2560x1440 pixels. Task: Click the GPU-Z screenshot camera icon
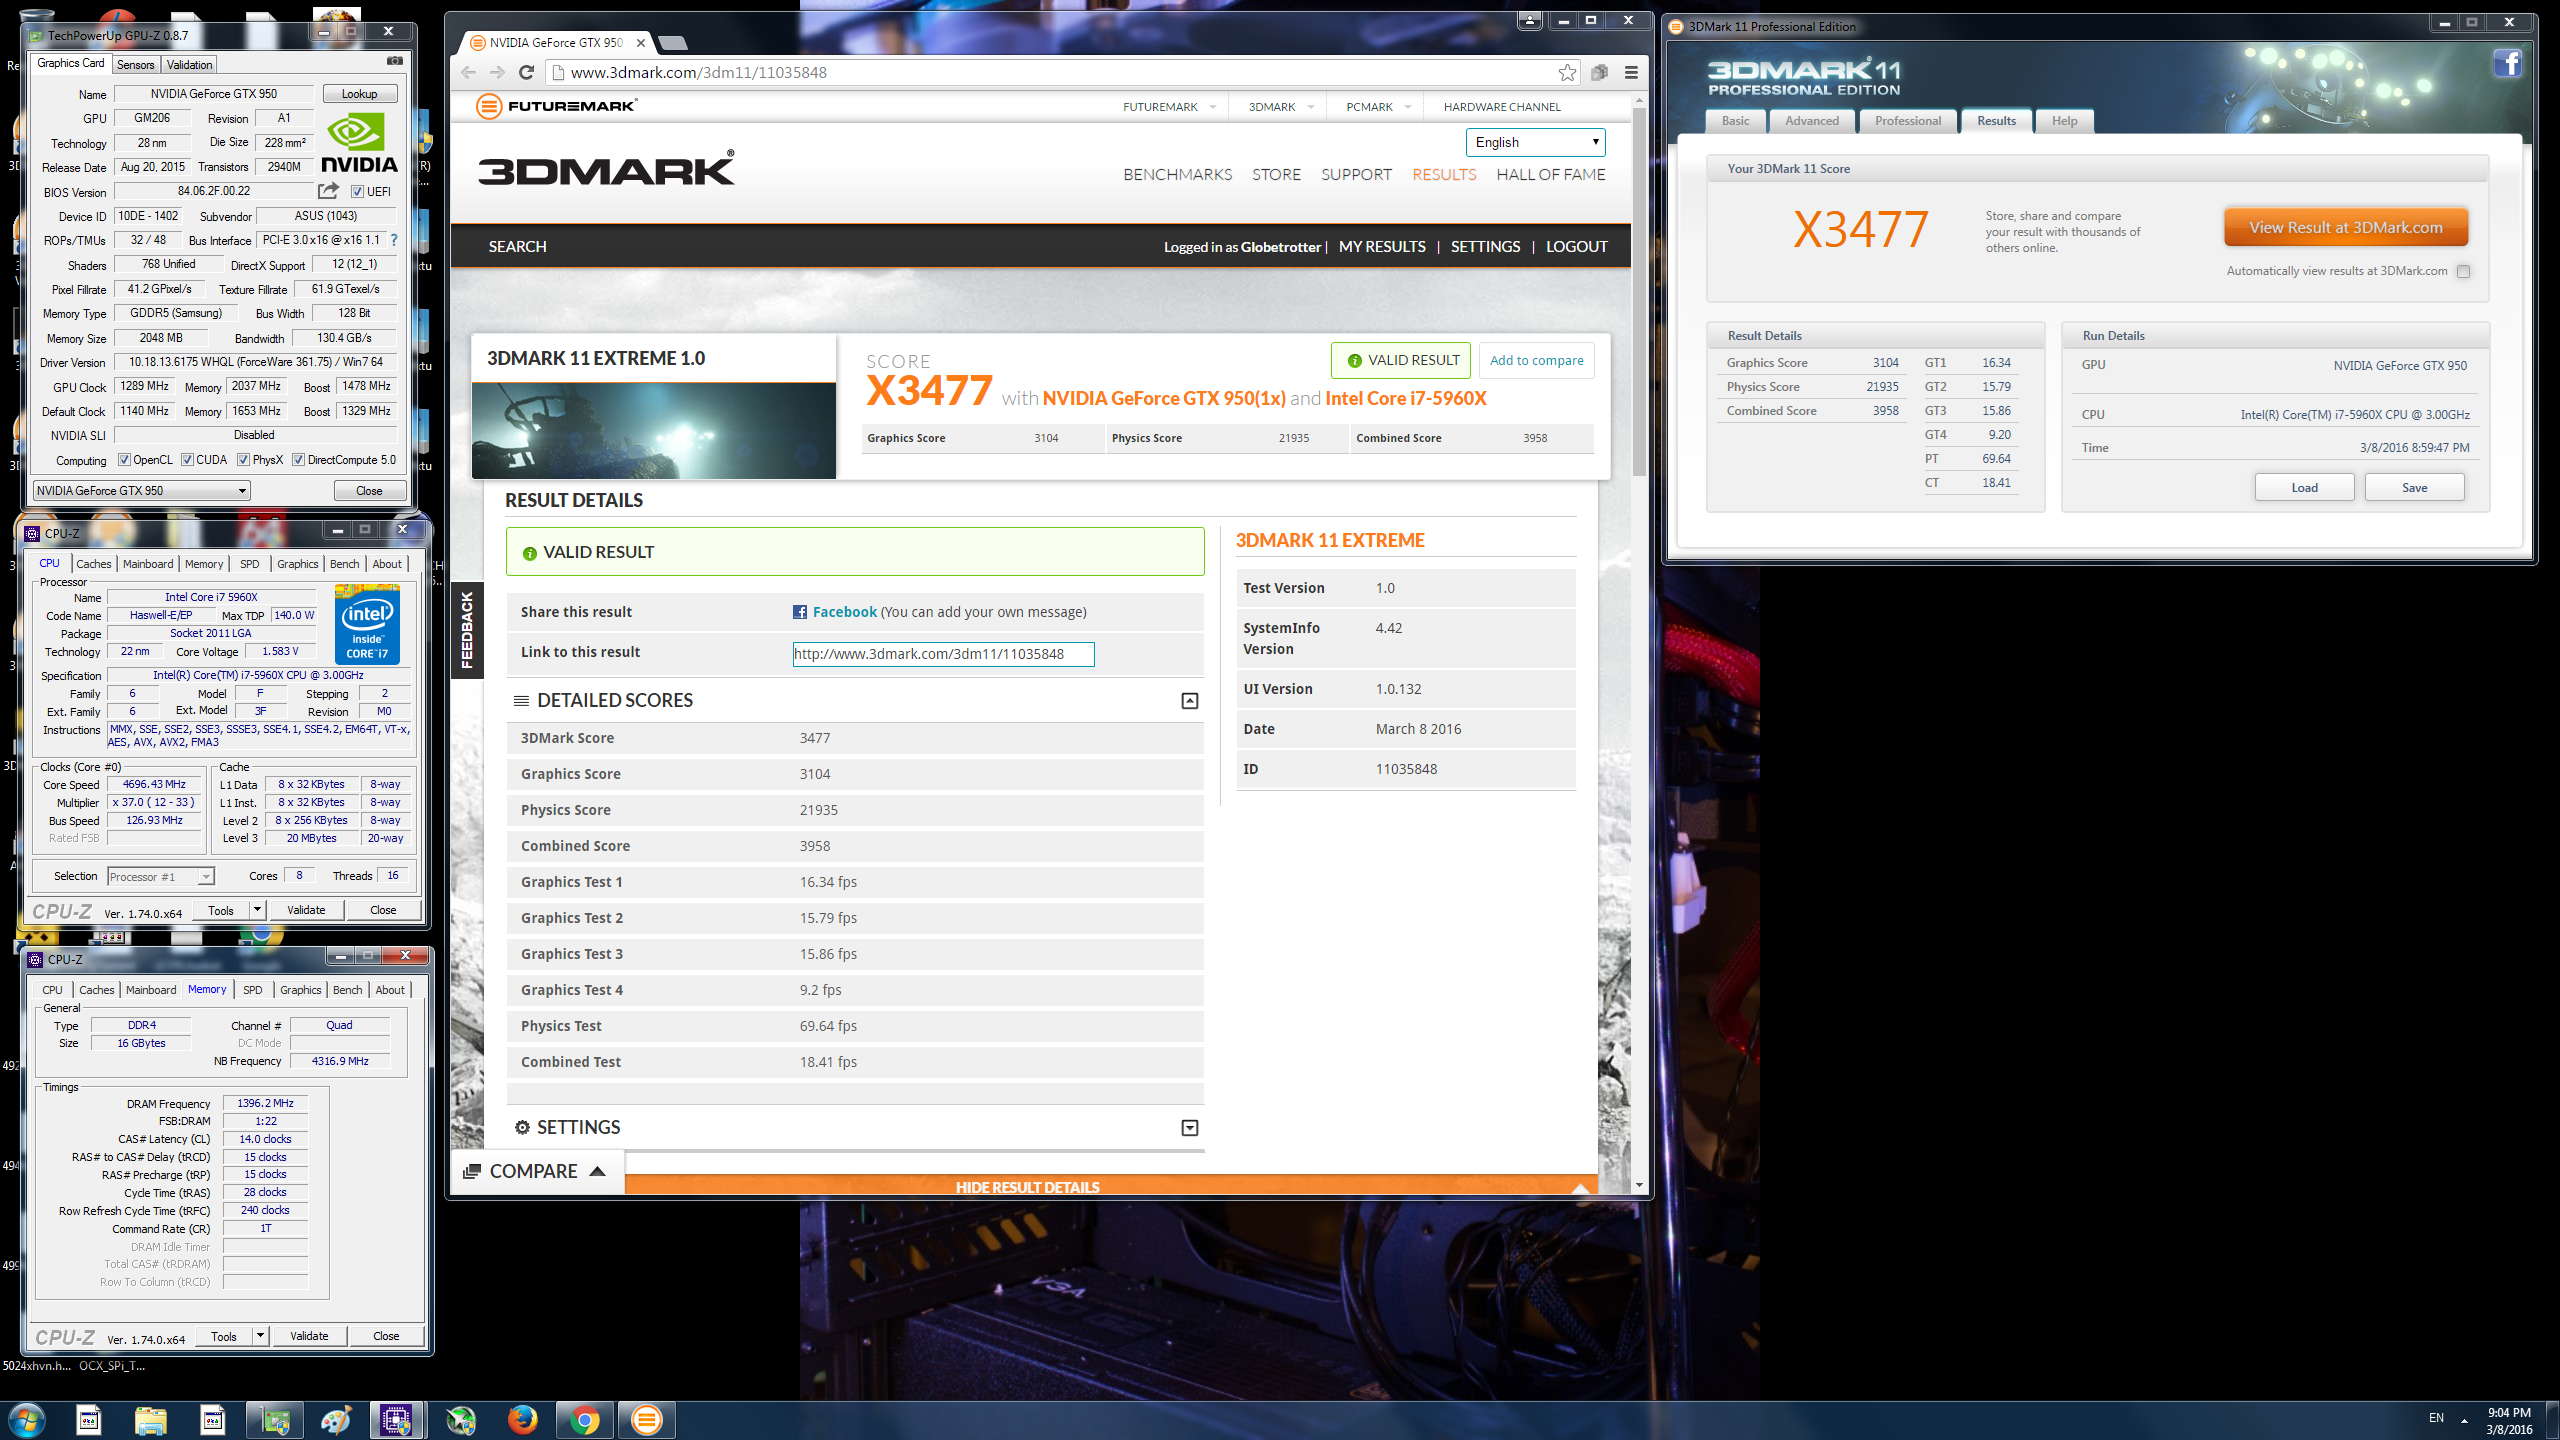(395, 61)
